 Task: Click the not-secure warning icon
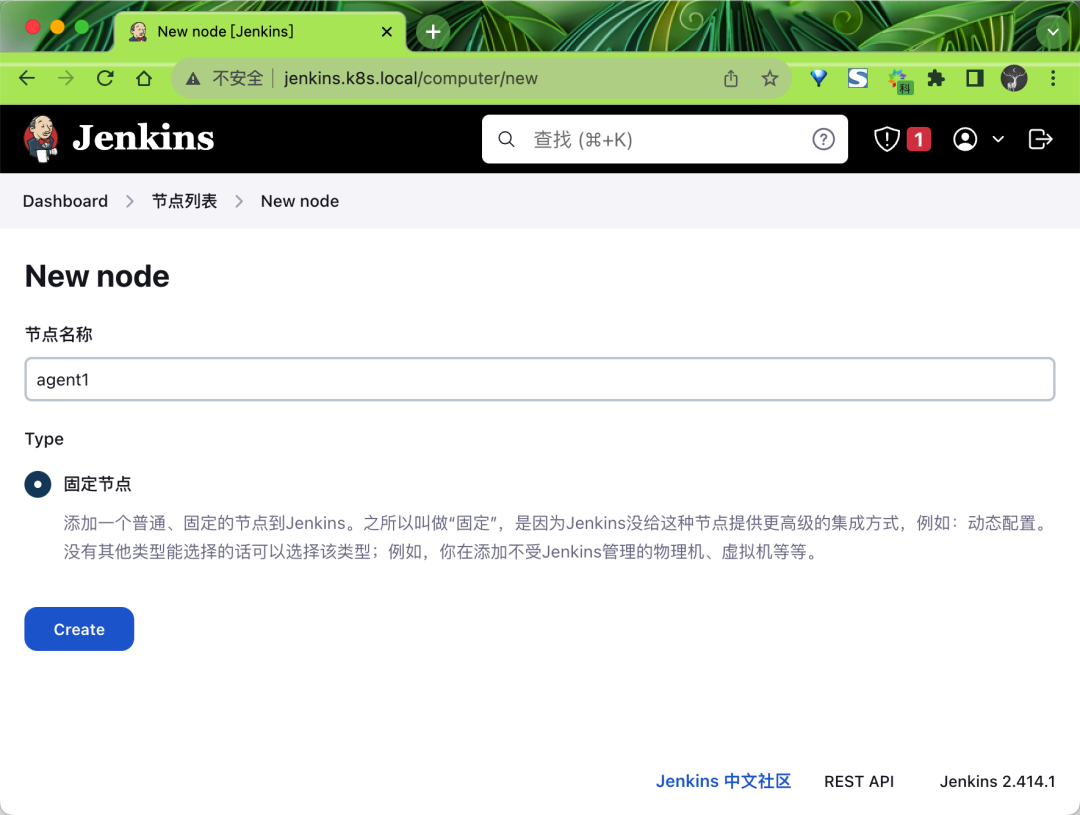(193, 79)
